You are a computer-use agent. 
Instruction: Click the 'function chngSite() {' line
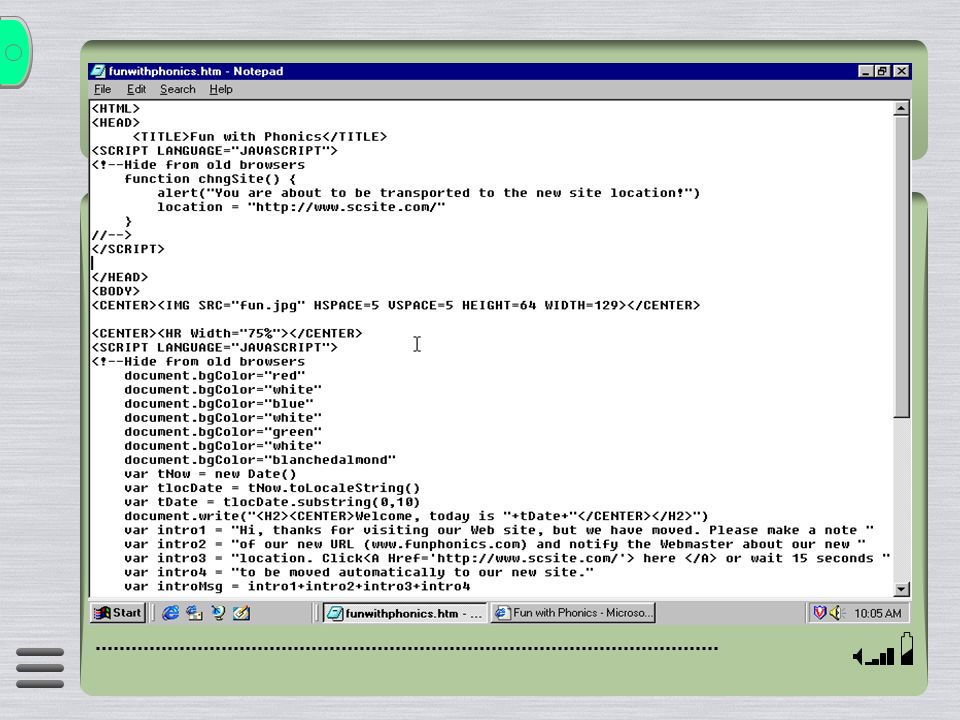click(210, 179)
